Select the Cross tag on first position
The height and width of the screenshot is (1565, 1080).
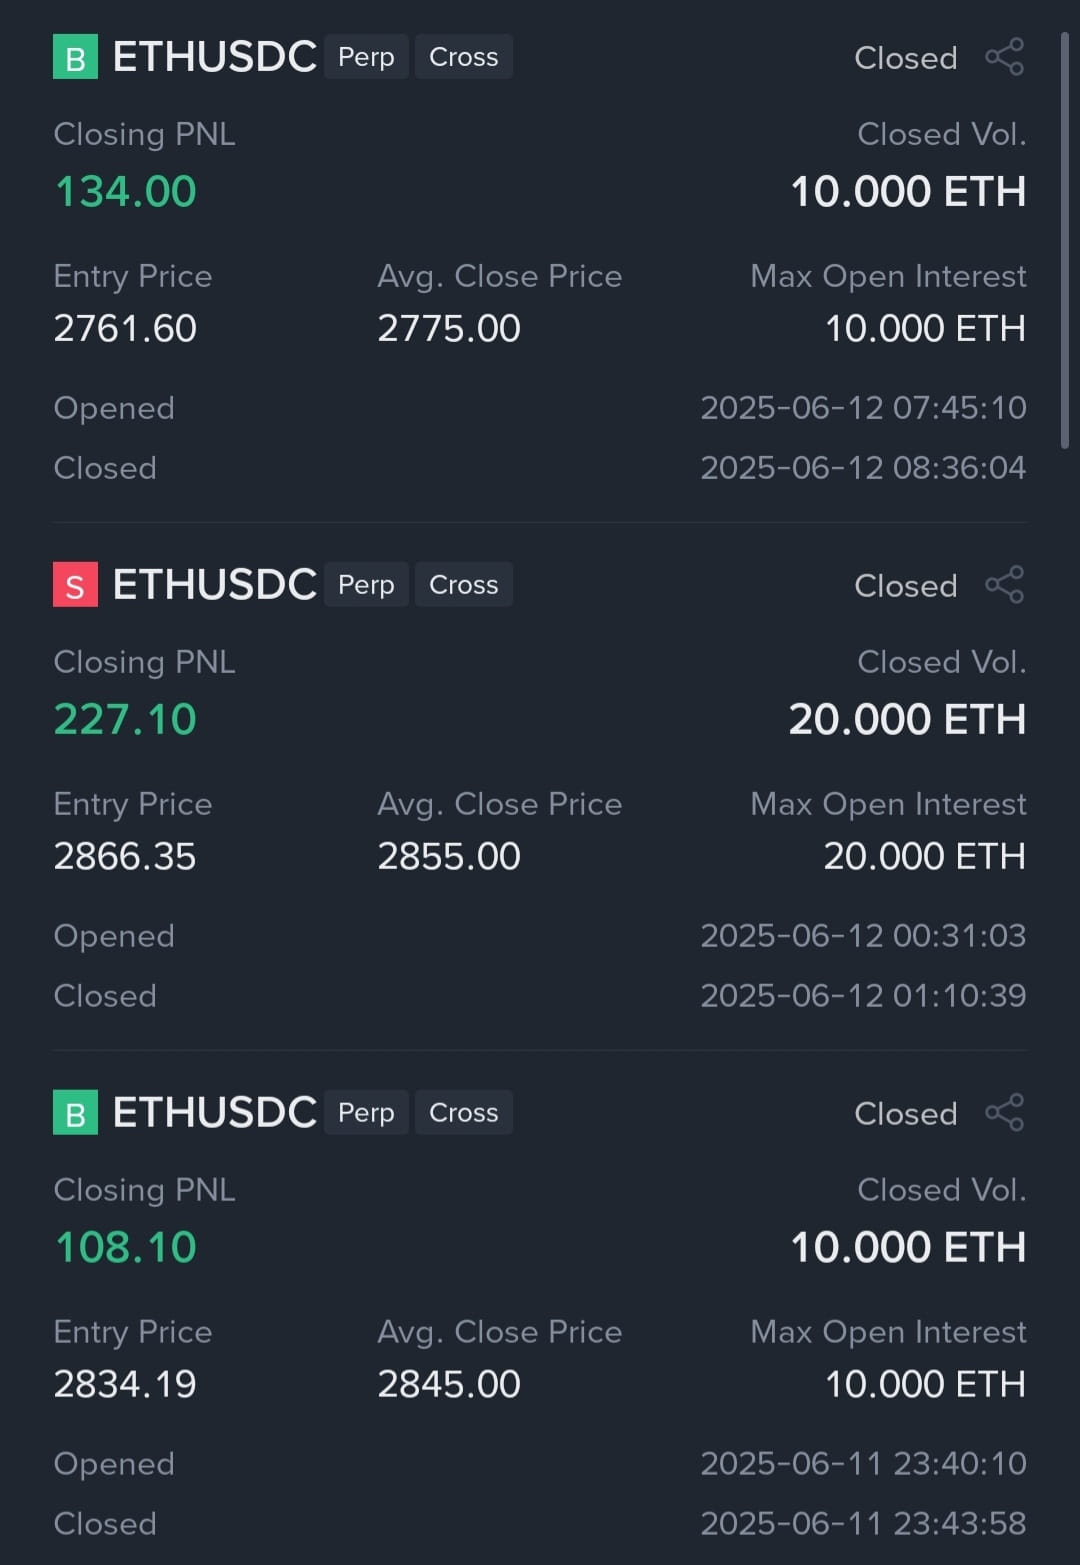point(464,57)
